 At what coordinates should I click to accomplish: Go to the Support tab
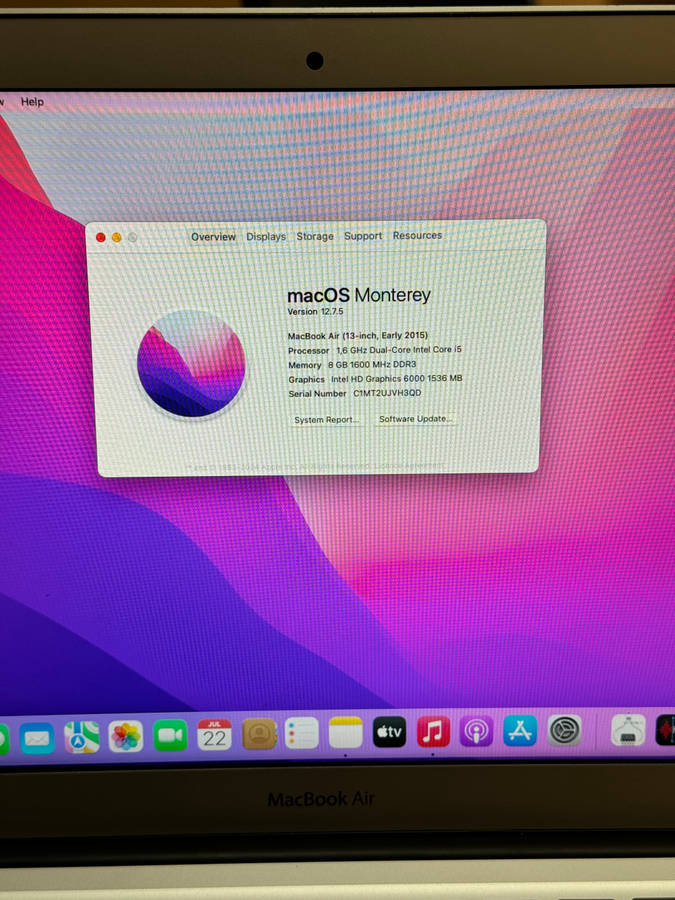[363, 236]
